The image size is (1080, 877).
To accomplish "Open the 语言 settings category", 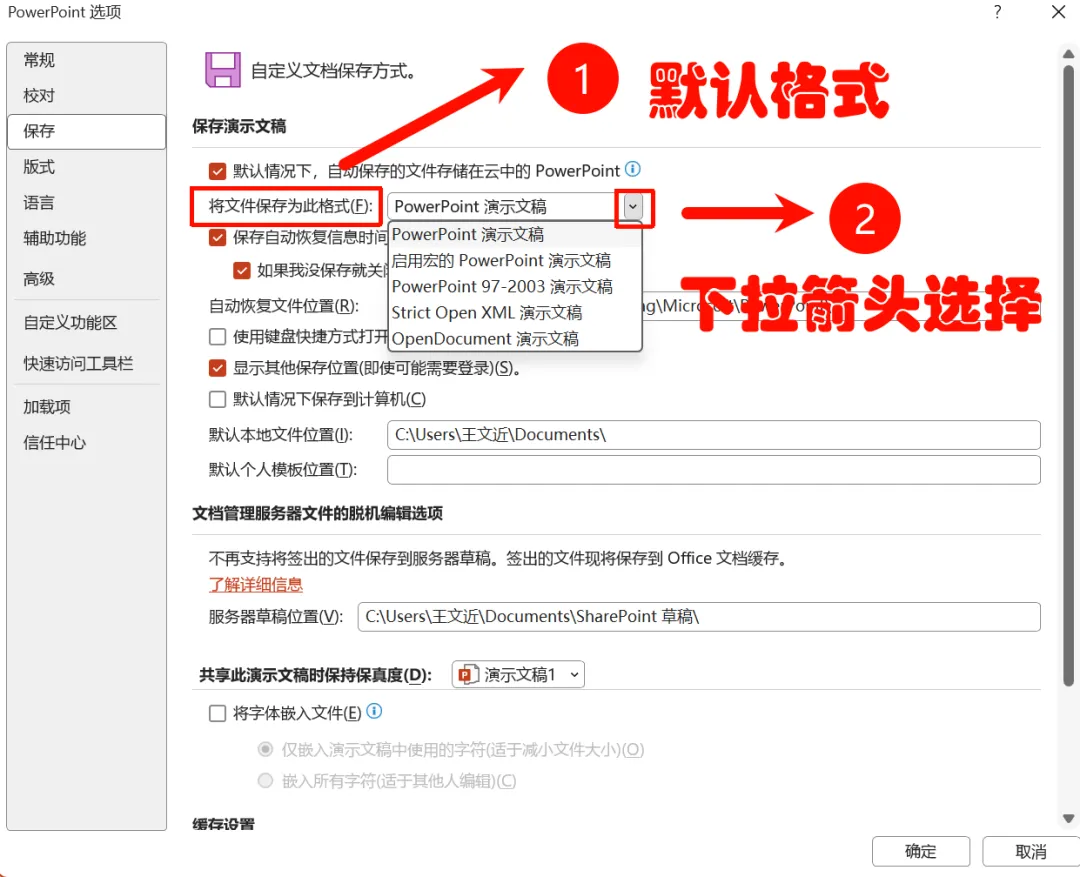I will coord(86,203).
